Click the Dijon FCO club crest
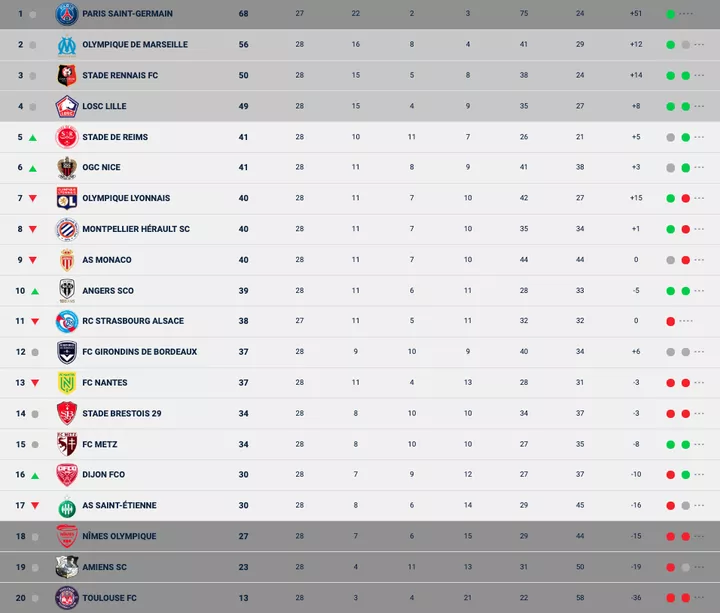This screenshot has height=613, width=720. (x=67, y=475)
